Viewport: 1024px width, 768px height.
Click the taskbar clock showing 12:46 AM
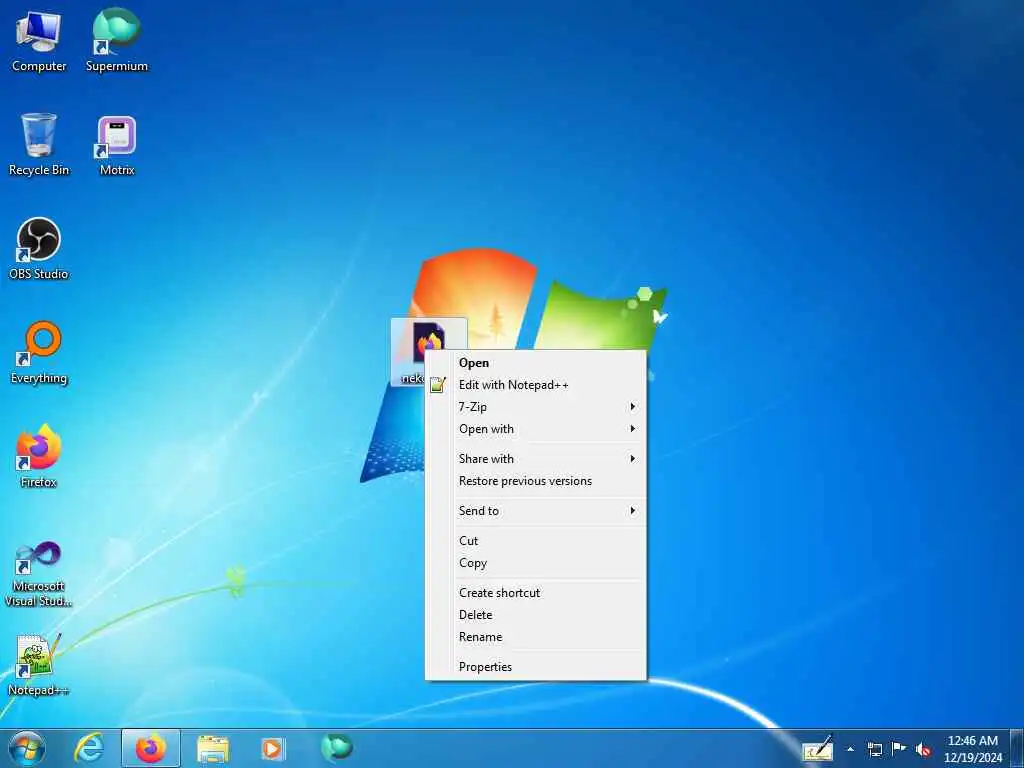click(x=972, y=749)
